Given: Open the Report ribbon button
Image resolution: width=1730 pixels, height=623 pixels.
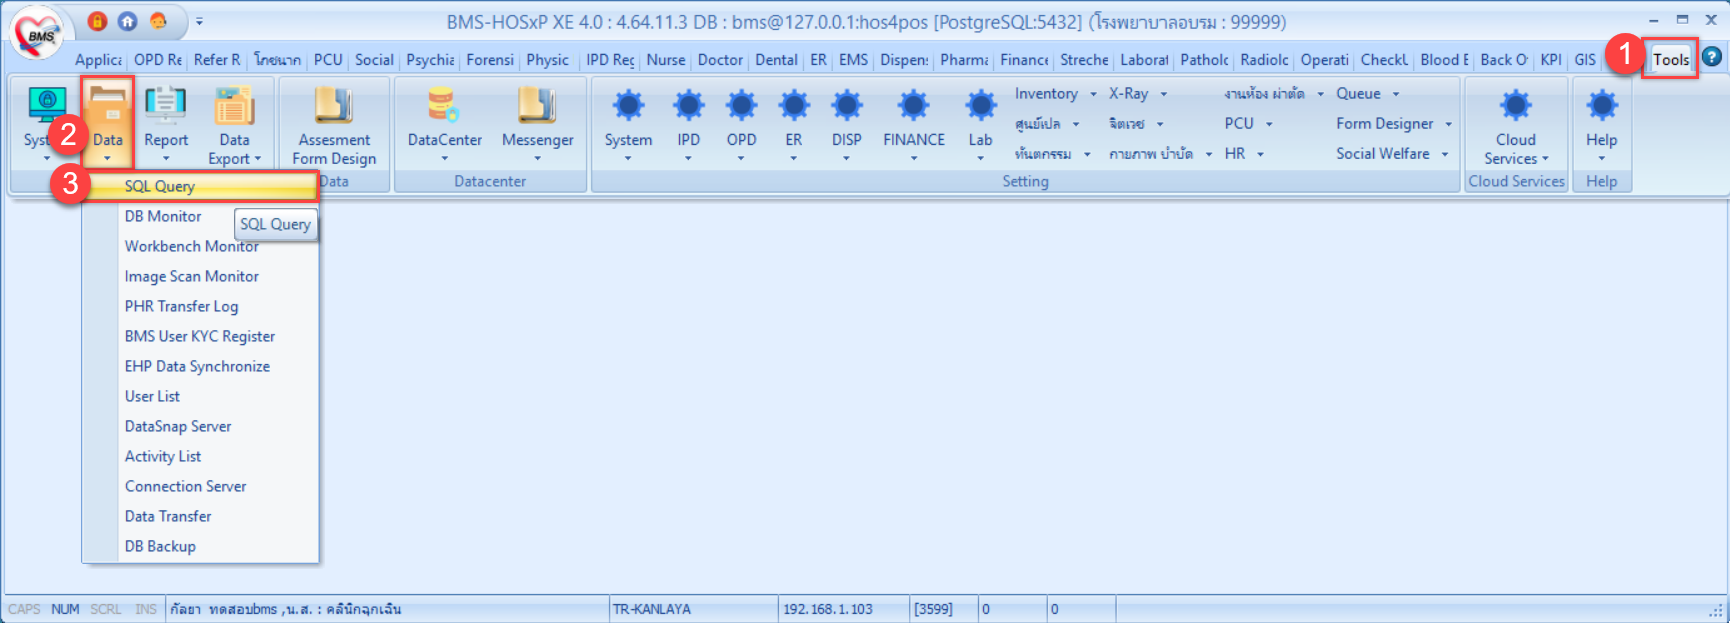Looking at the screenshot, I should click(x=166, y=124).
